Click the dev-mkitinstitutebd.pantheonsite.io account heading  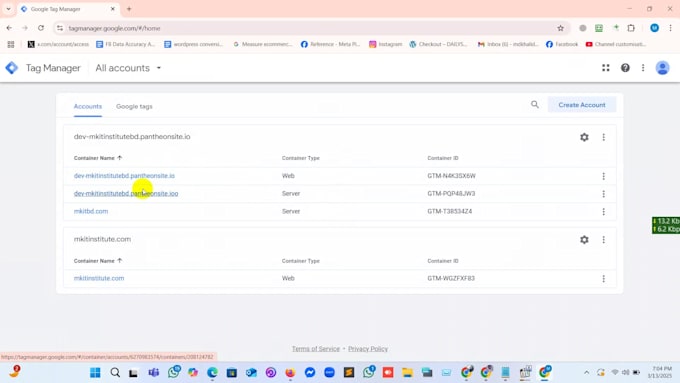coord(132,137)
